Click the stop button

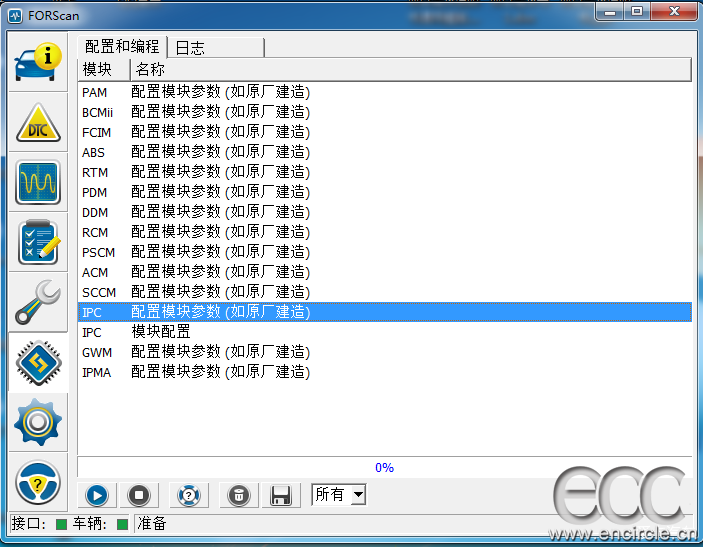click(x=139, y=495)
